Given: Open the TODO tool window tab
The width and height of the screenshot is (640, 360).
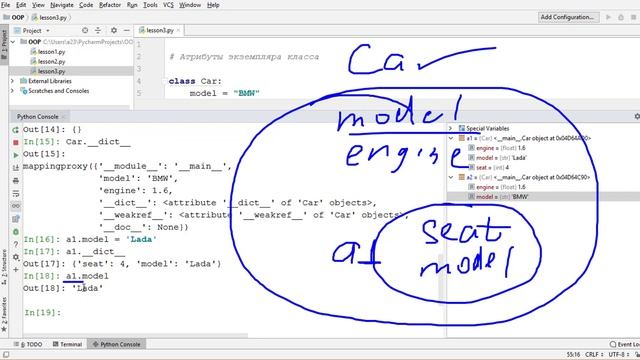Looking at the screenshot, I should (x=28, y=344).
